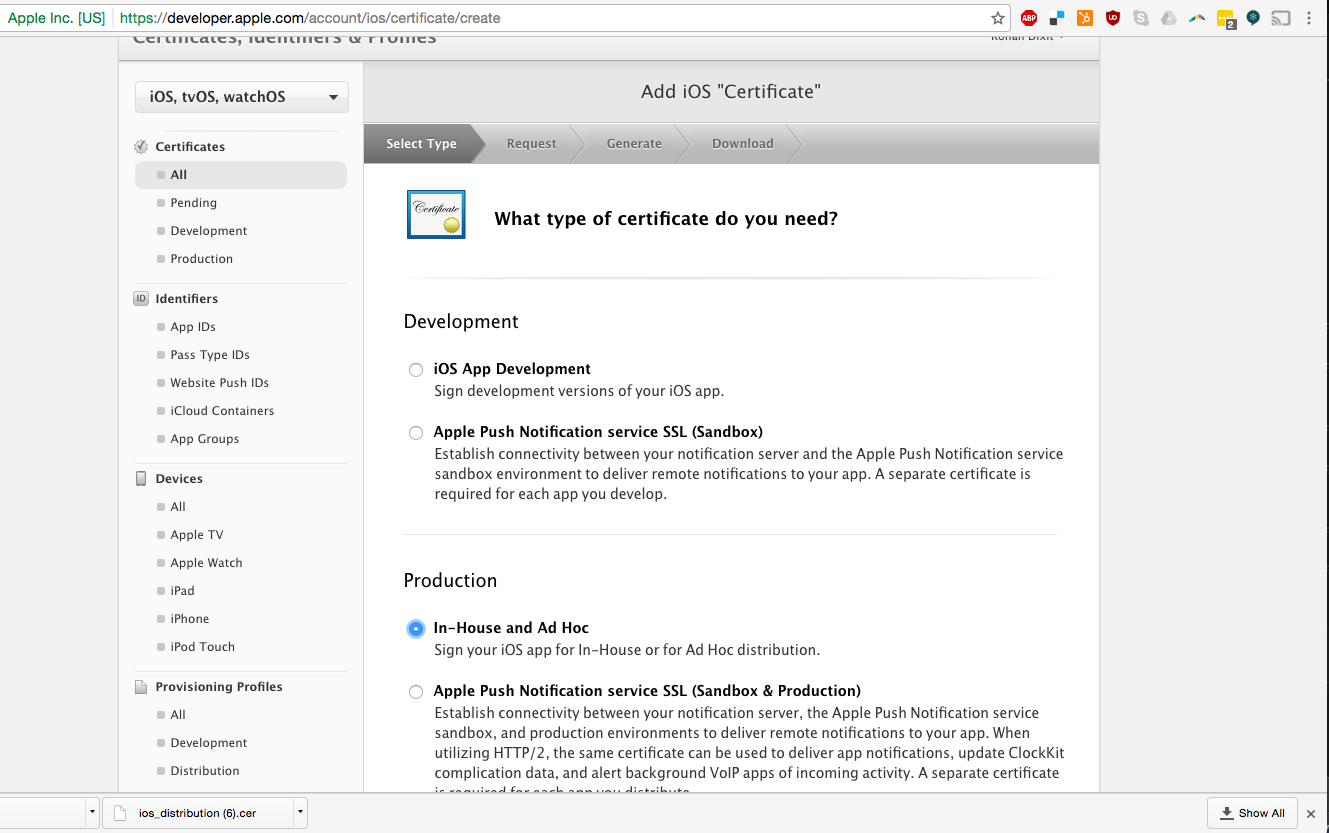The width and height of the screenshot is (1329, 833).
Task: Open All under Devices
Action: (x=178, y=507)
